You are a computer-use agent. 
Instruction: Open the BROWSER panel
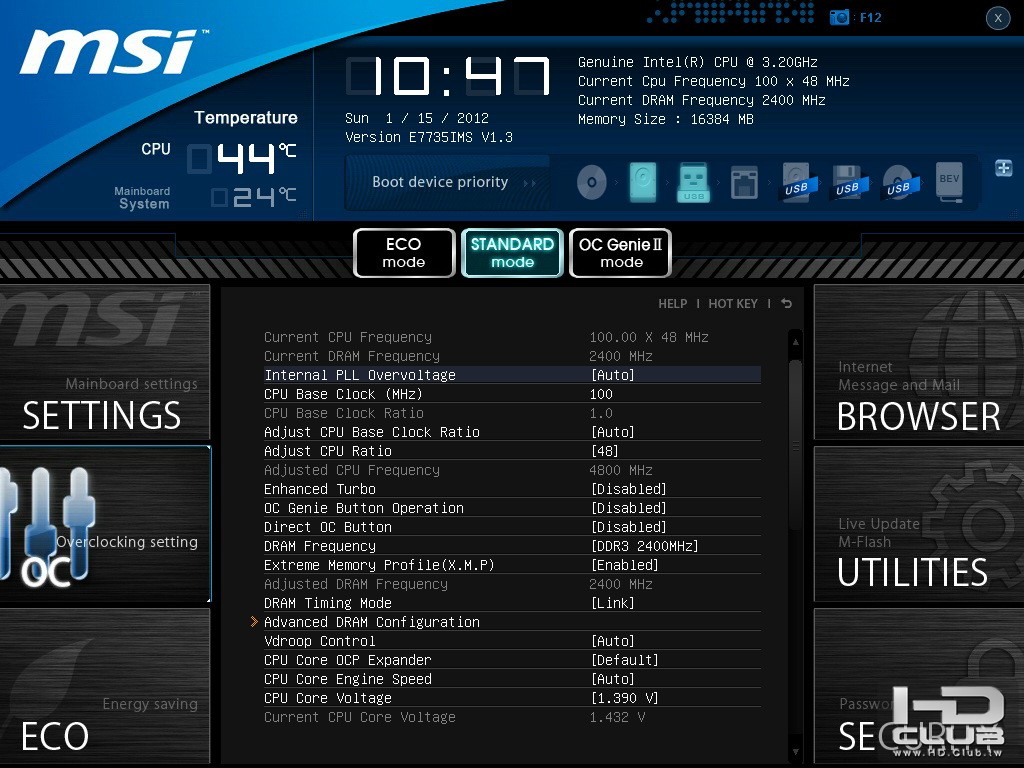(919, 362)
